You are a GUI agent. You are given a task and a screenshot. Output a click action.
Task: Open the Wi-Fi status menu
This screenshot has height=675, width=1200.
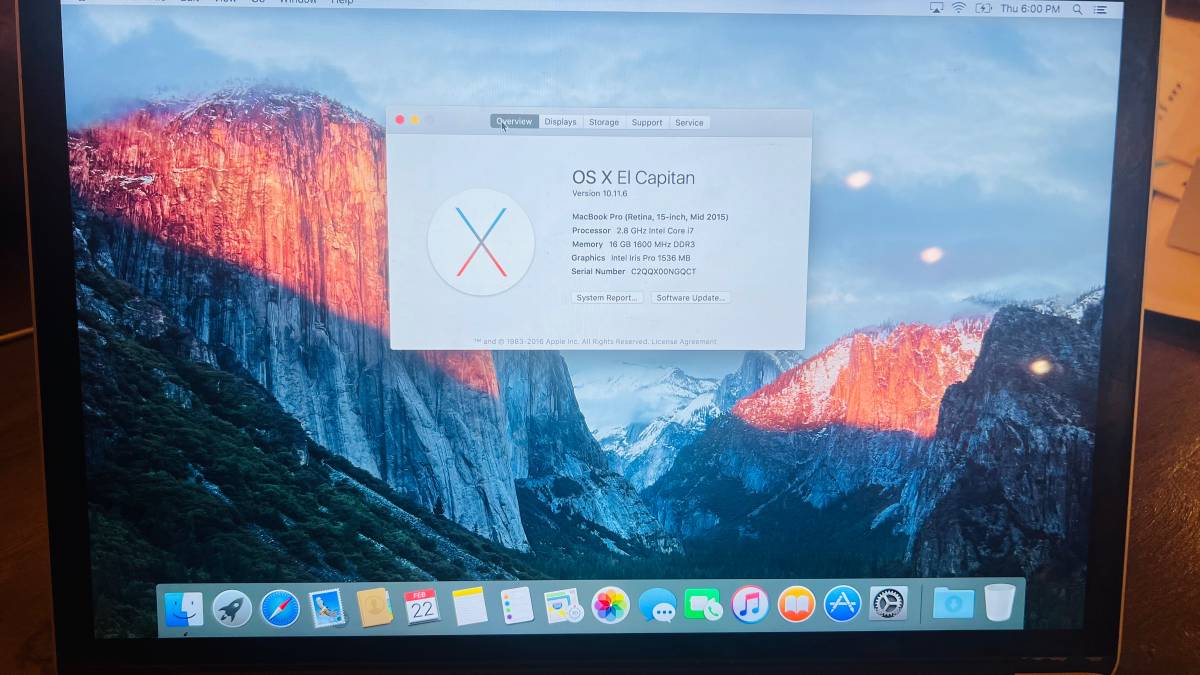click(958, 8)
